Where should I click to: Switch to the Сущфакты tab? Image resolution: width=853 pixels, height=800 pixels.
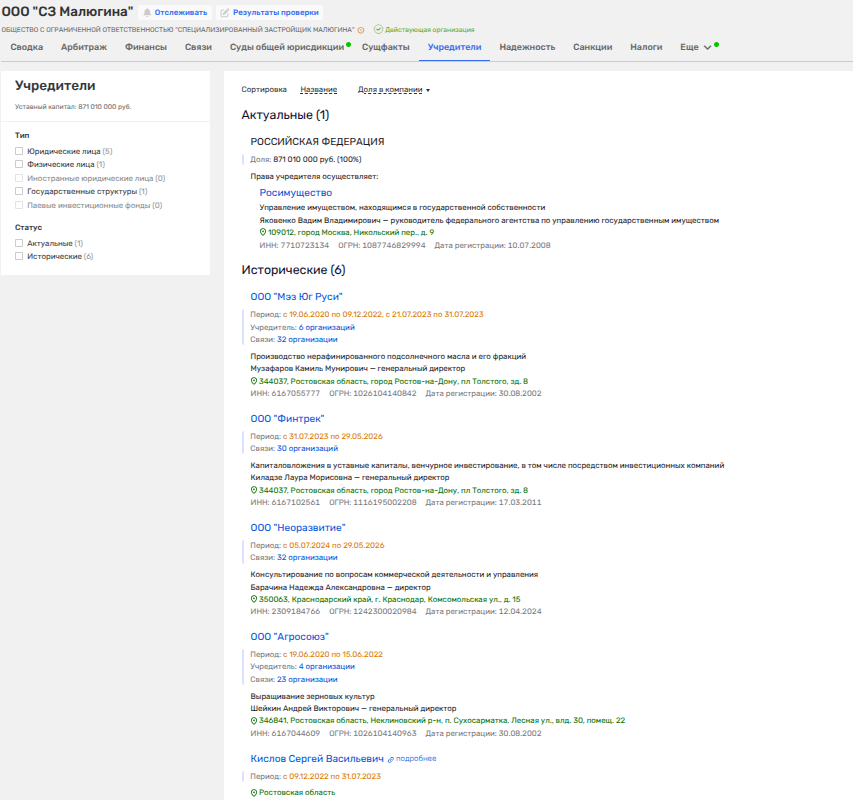(386, 47)
